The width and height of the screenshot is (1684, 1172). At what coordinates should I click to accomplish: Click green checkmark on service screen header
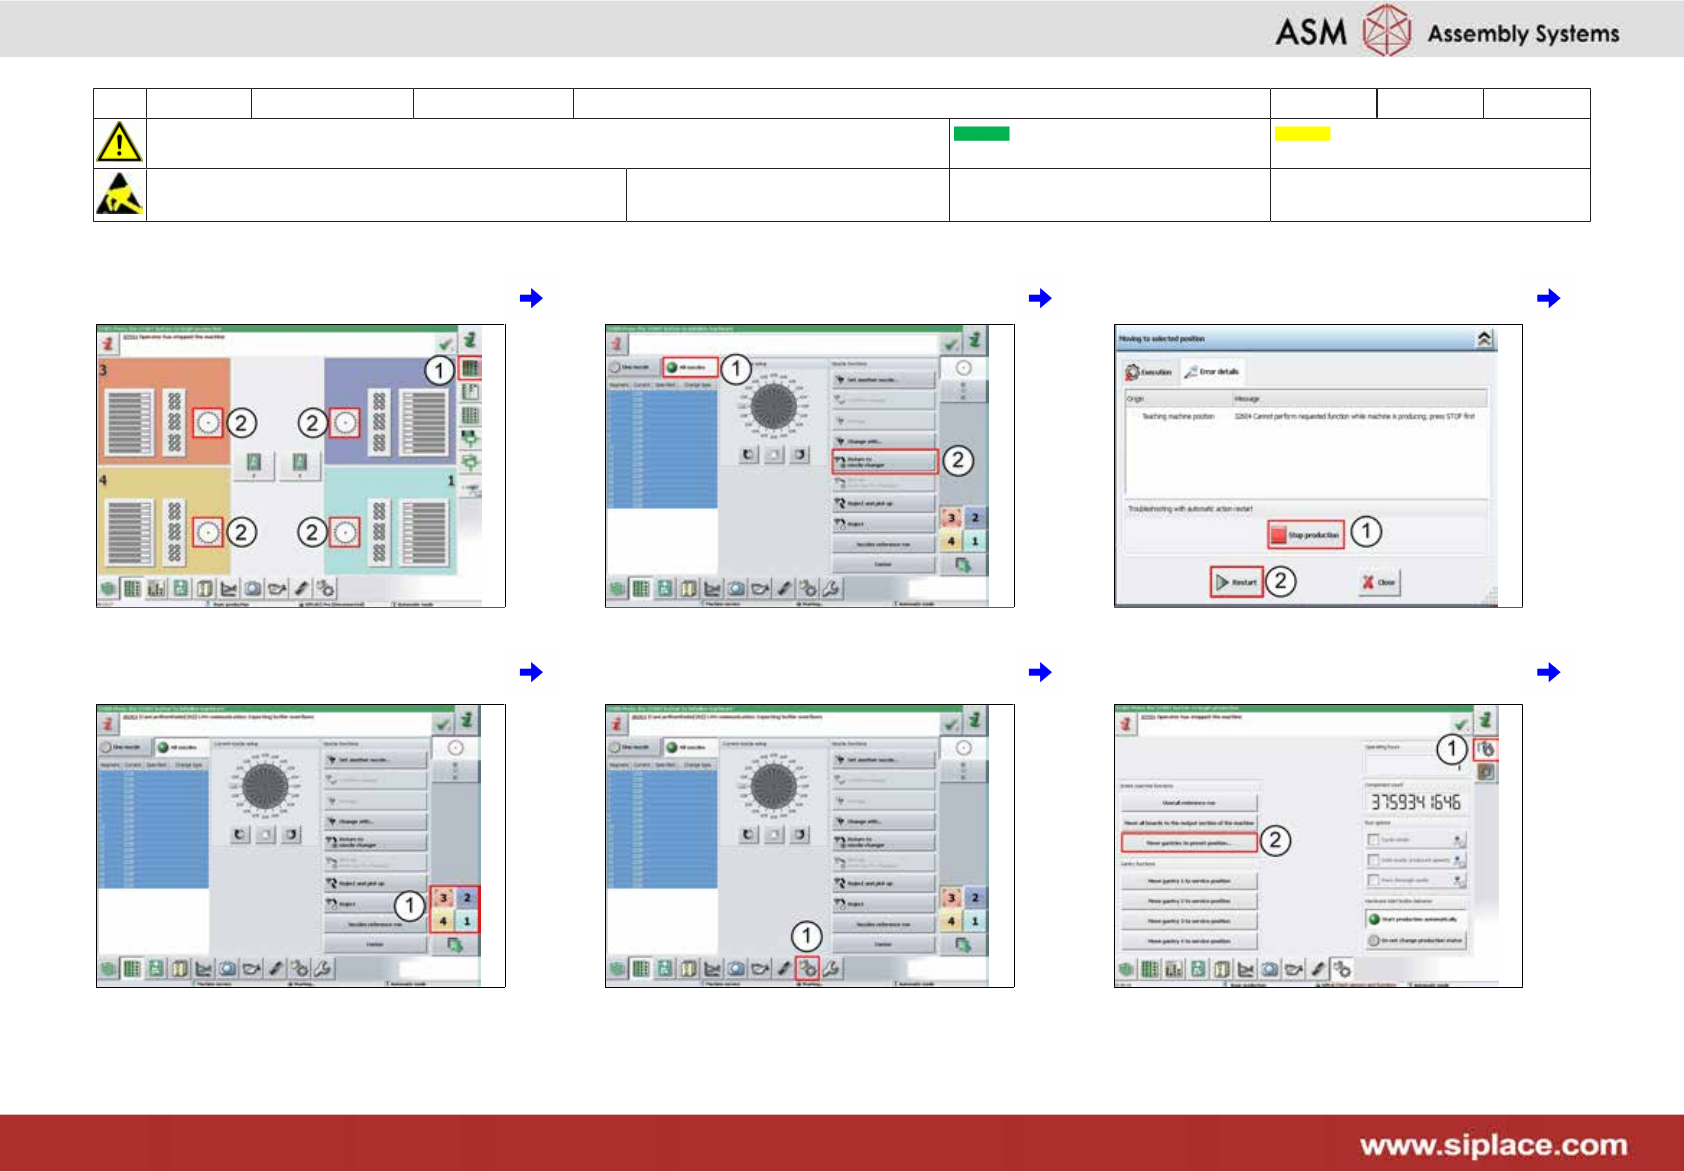click(1461, 723)
